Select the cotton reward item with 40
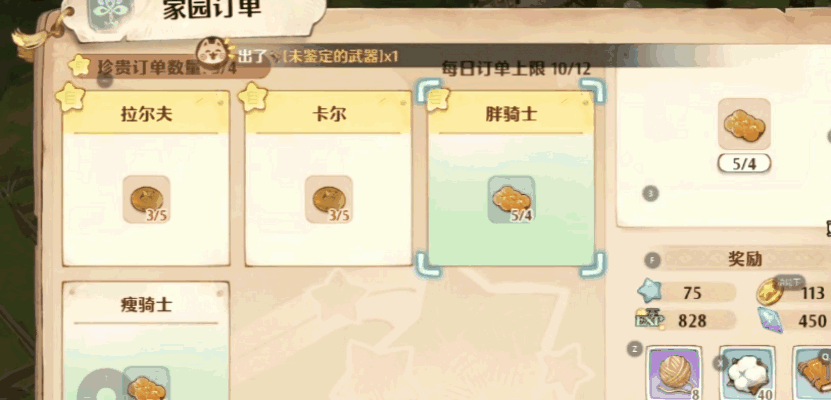Image resolution: width=831 pixels, height=400 pixels. (x=747, y=373)
